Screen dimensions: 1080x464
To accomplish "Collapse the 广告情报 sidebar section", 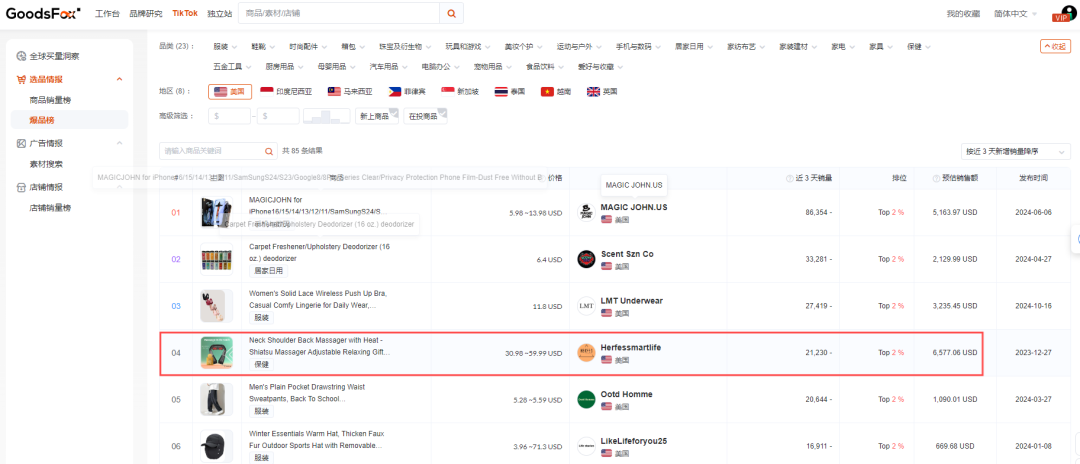I will 119,143.
